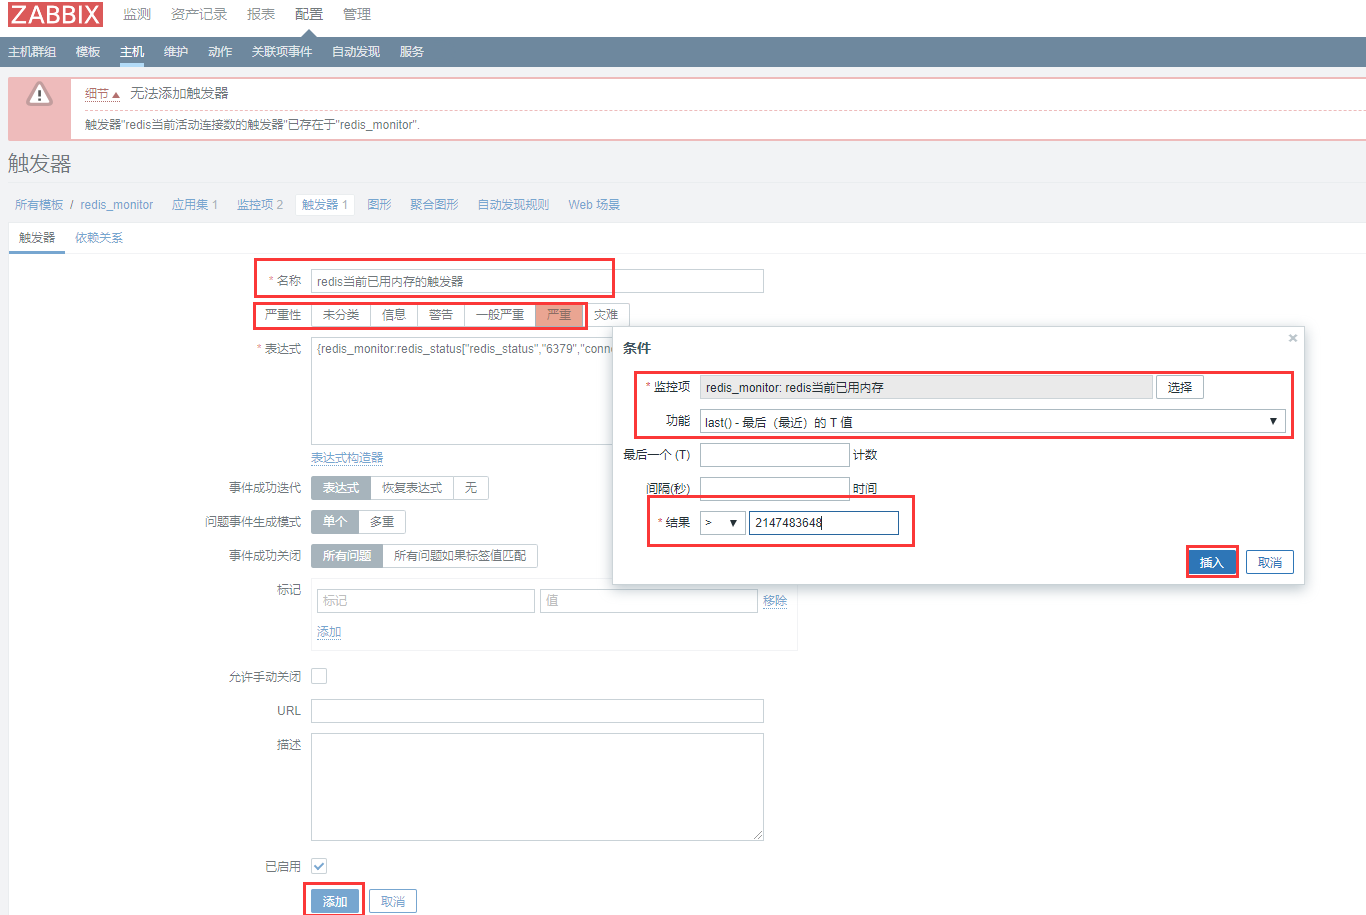
Task: Focus the URL input field
Action: 537,711
